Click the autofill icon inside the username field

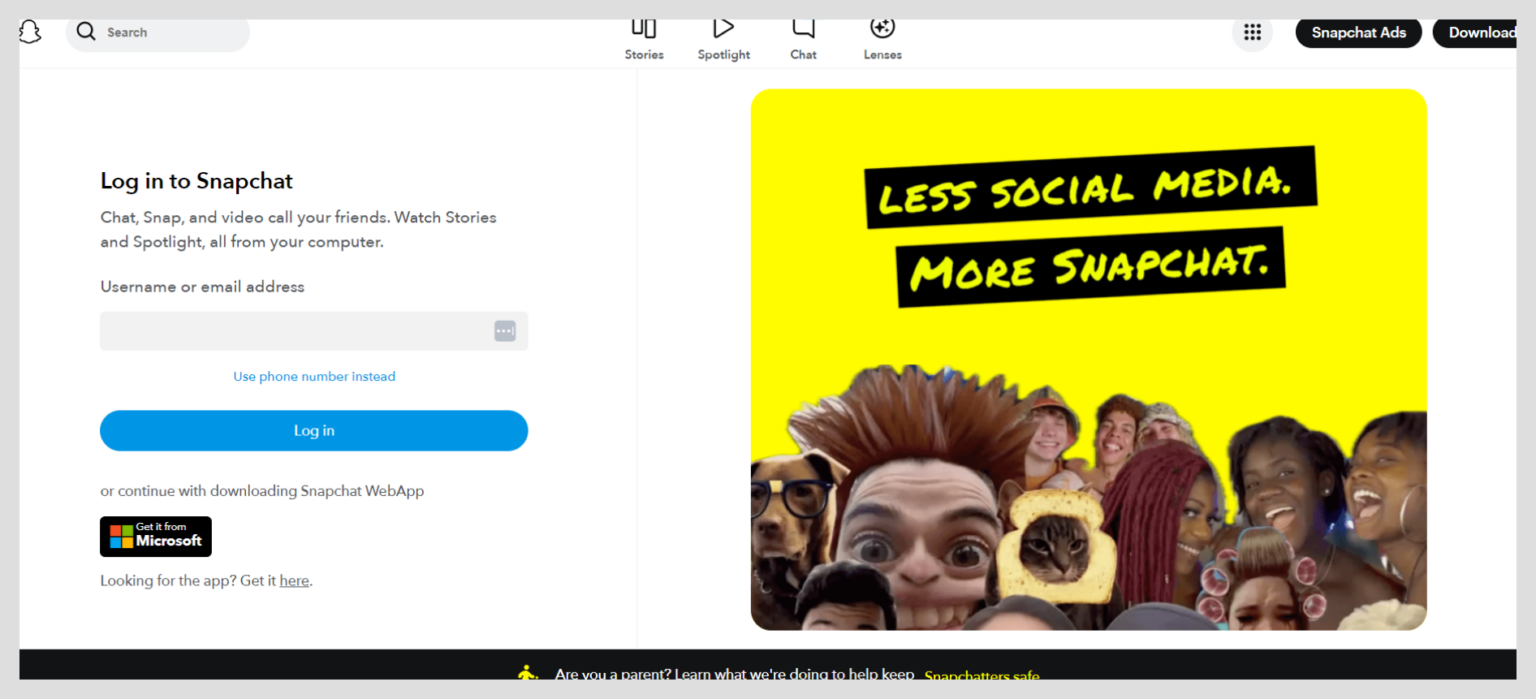pyautogui.click(x=505, y=331)
